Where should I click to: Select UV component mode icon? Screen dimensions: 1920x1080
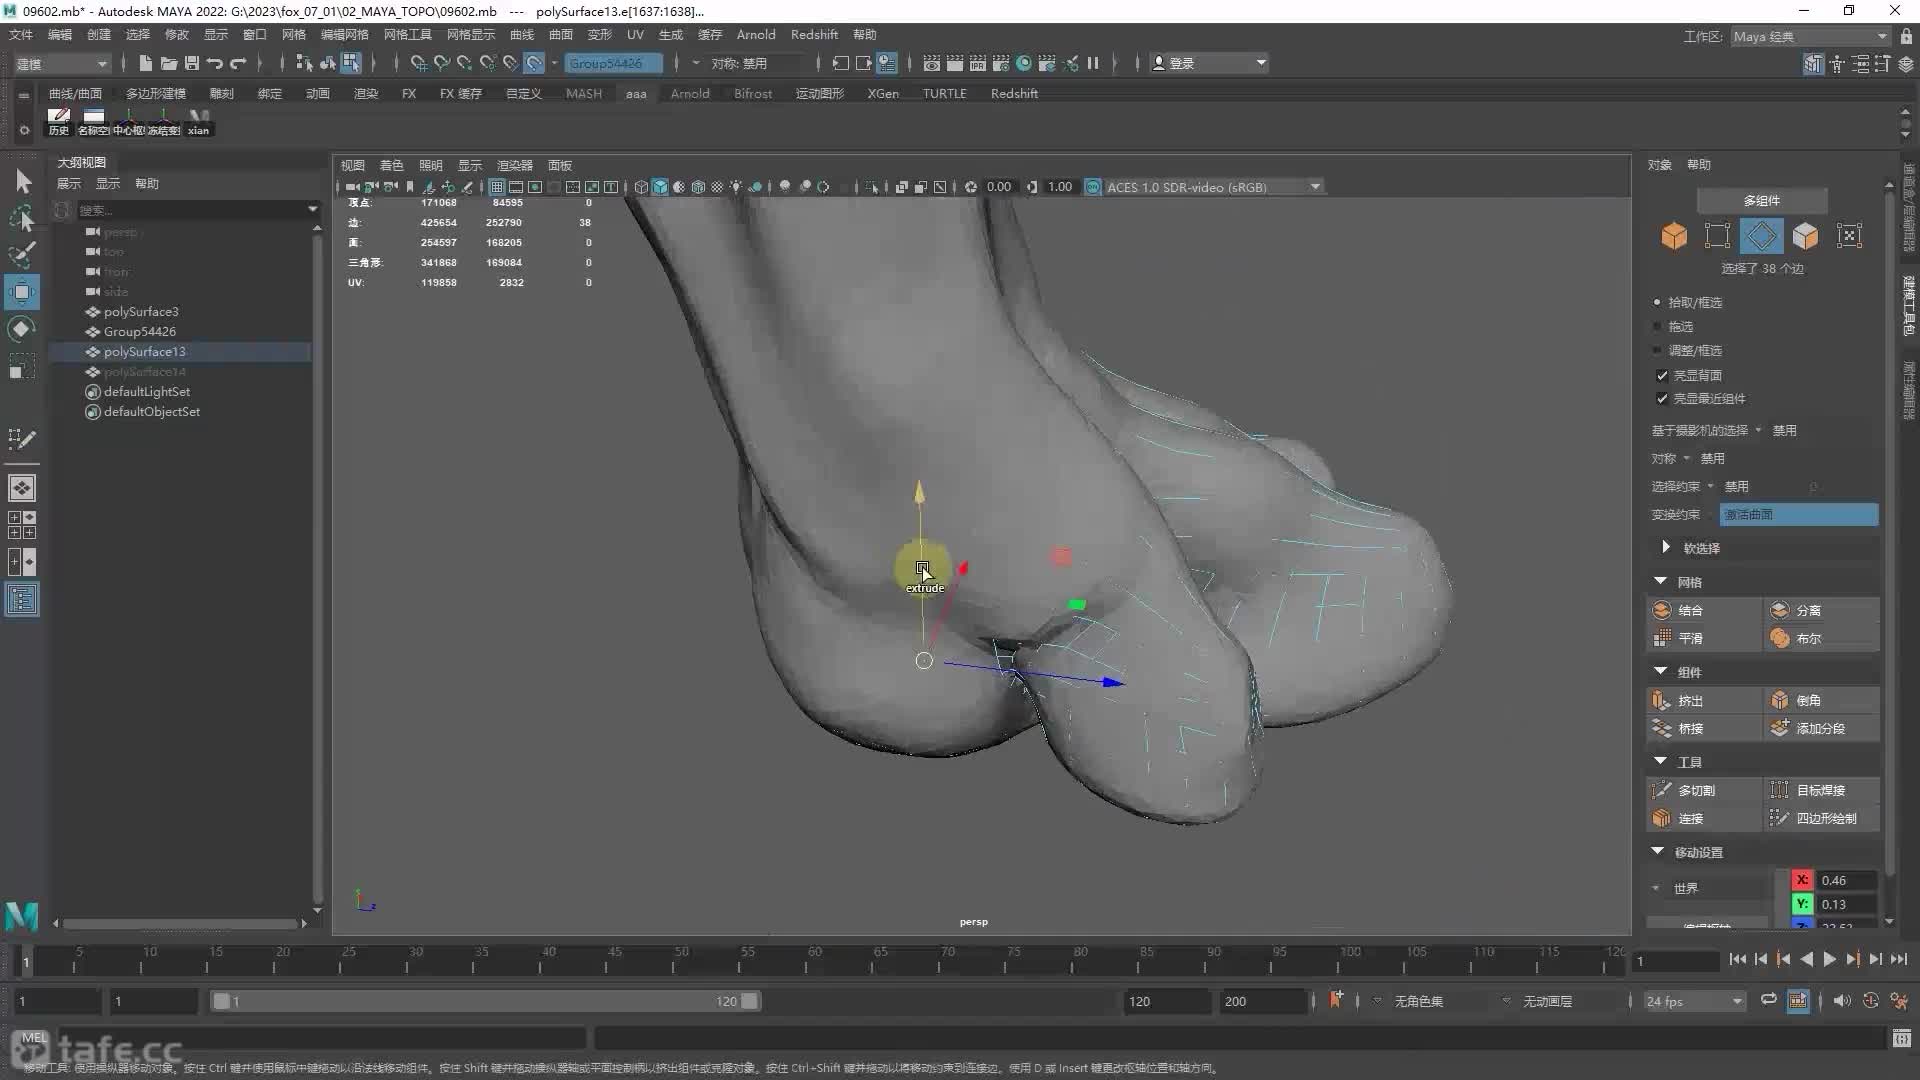(1849, 236)
